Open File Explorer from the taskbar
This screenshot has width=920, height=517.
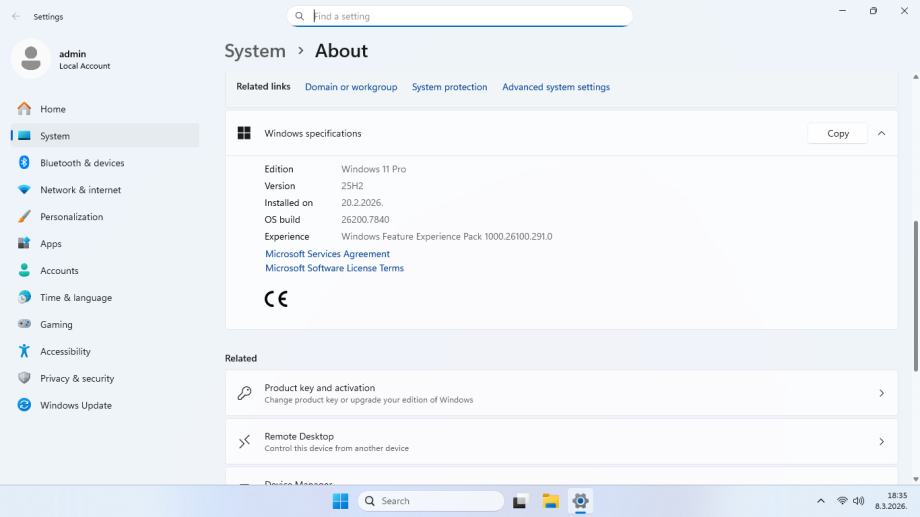point(550,501)
